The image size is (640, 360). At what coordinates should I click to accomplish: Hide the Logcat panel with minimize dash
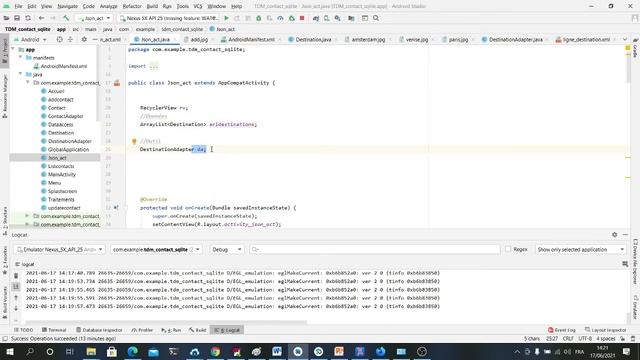point(625,235)
